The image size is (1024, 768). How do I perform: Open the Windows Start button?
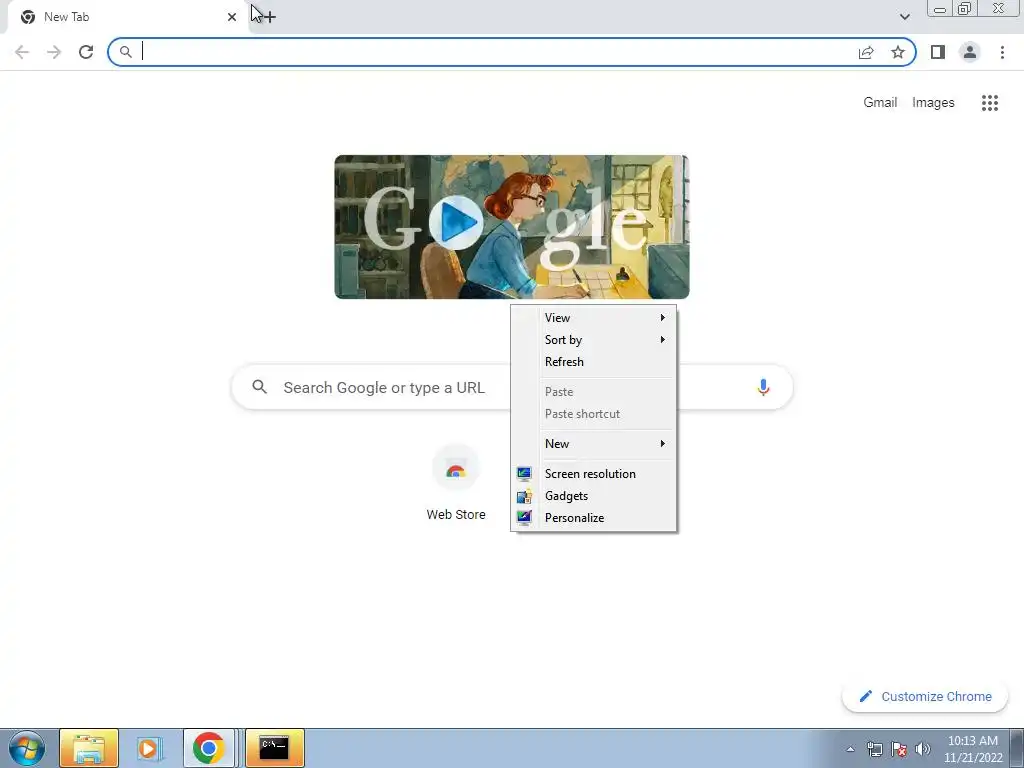click(x=27, y=748)
